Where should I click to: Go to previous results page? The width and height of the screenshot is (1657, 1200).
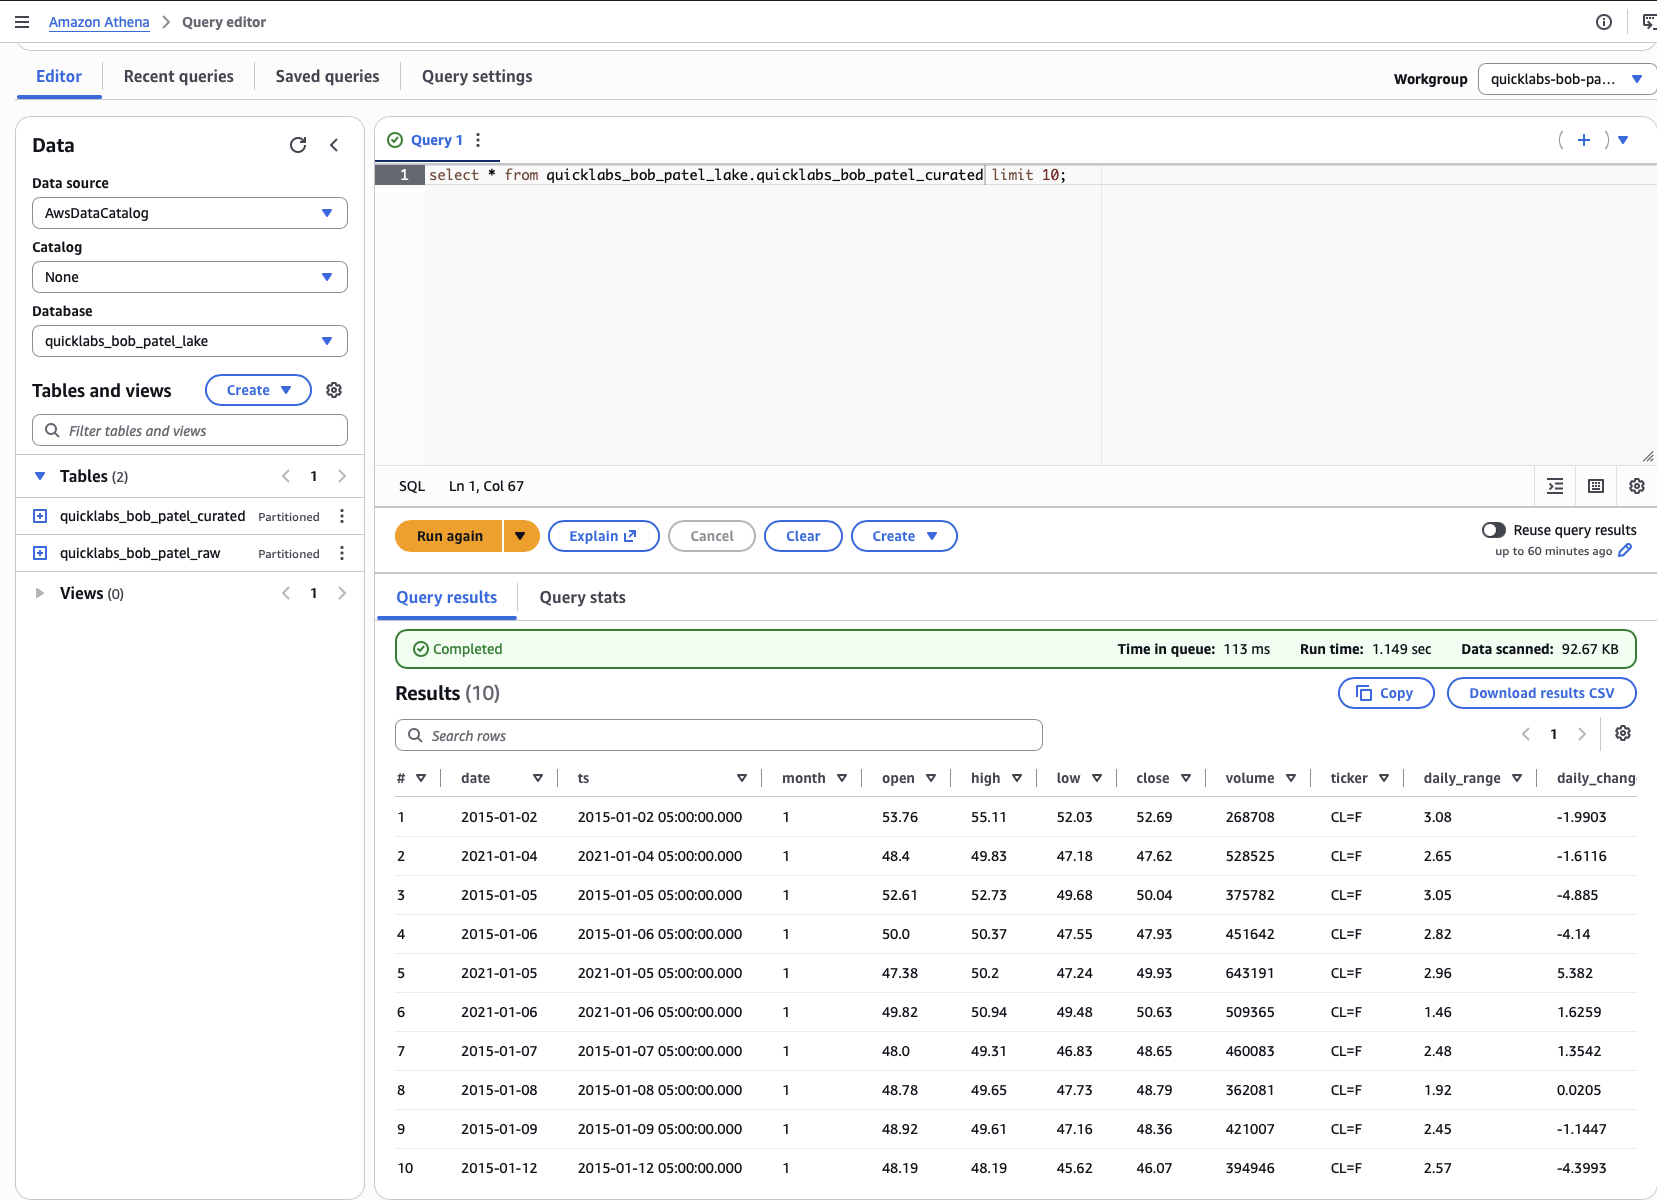[1526, 734]
